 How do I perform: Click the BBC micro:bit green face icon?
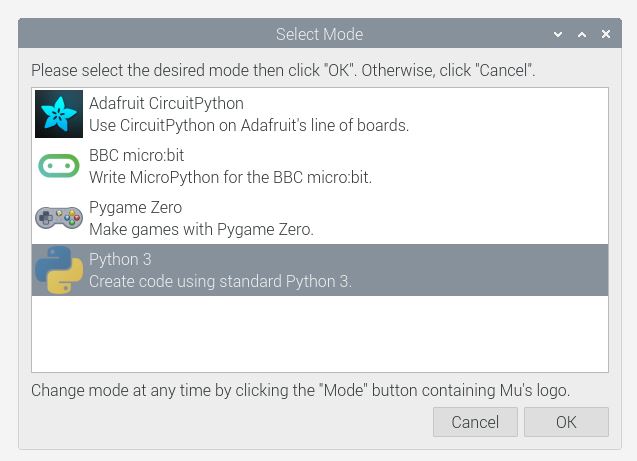pyautogui.click(x=59, y=166)
